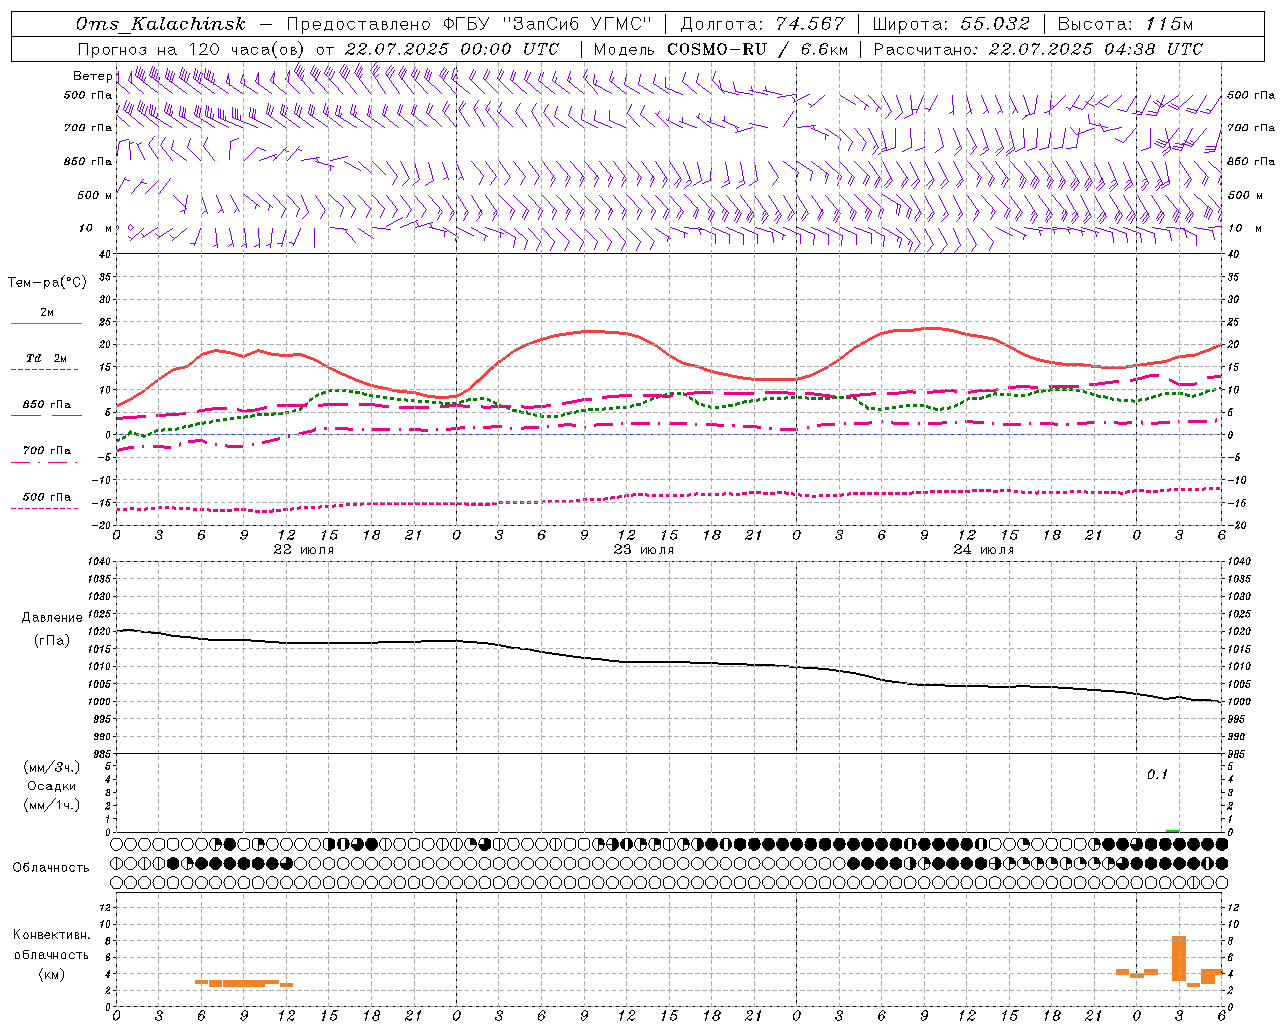Click the (км) unit under облачность
Image resolution: width=1280 pixels, height=1024 pixels.
(x=52, y=974)
